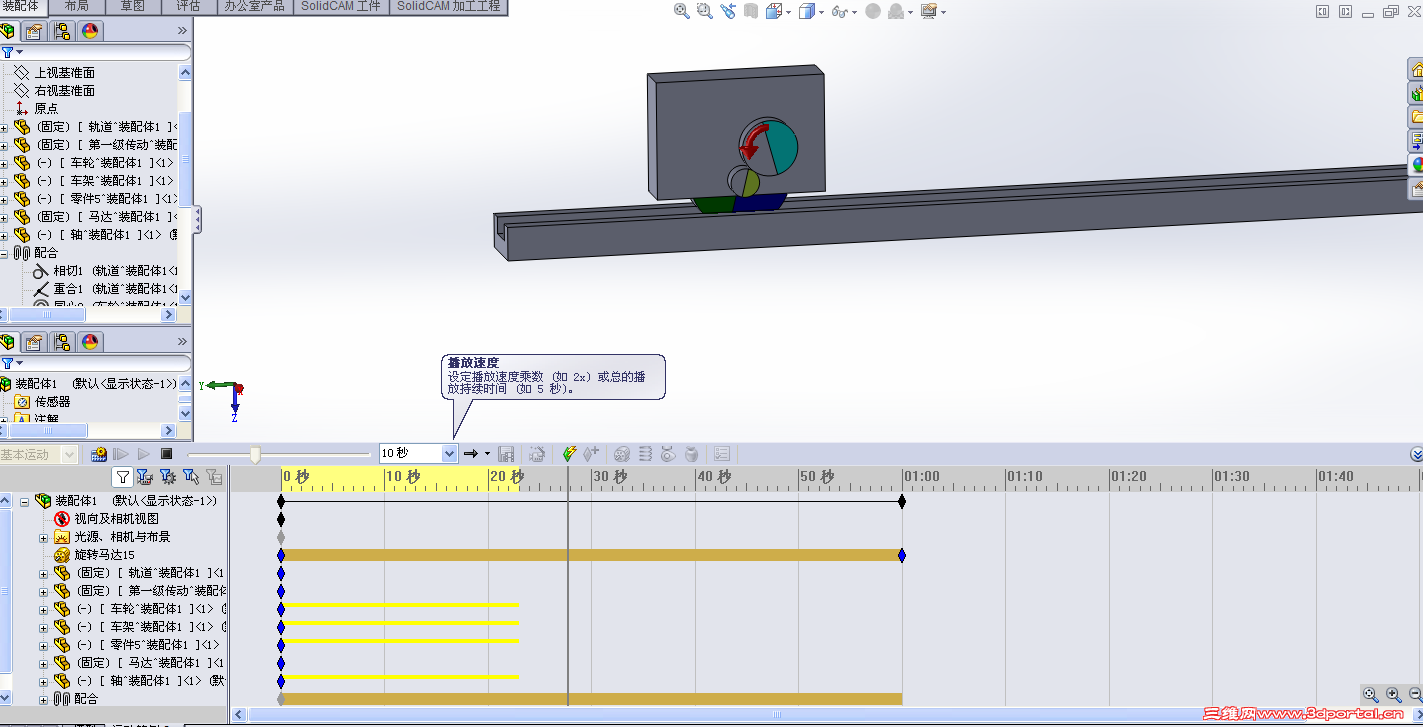
Task: Switch to SolidCAM 加工工程 tab
Action: pos(449,6)
